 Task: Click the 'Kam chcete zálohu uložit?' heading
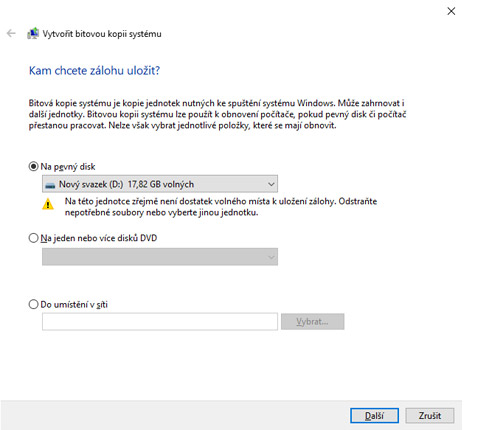tap(94, 70)
